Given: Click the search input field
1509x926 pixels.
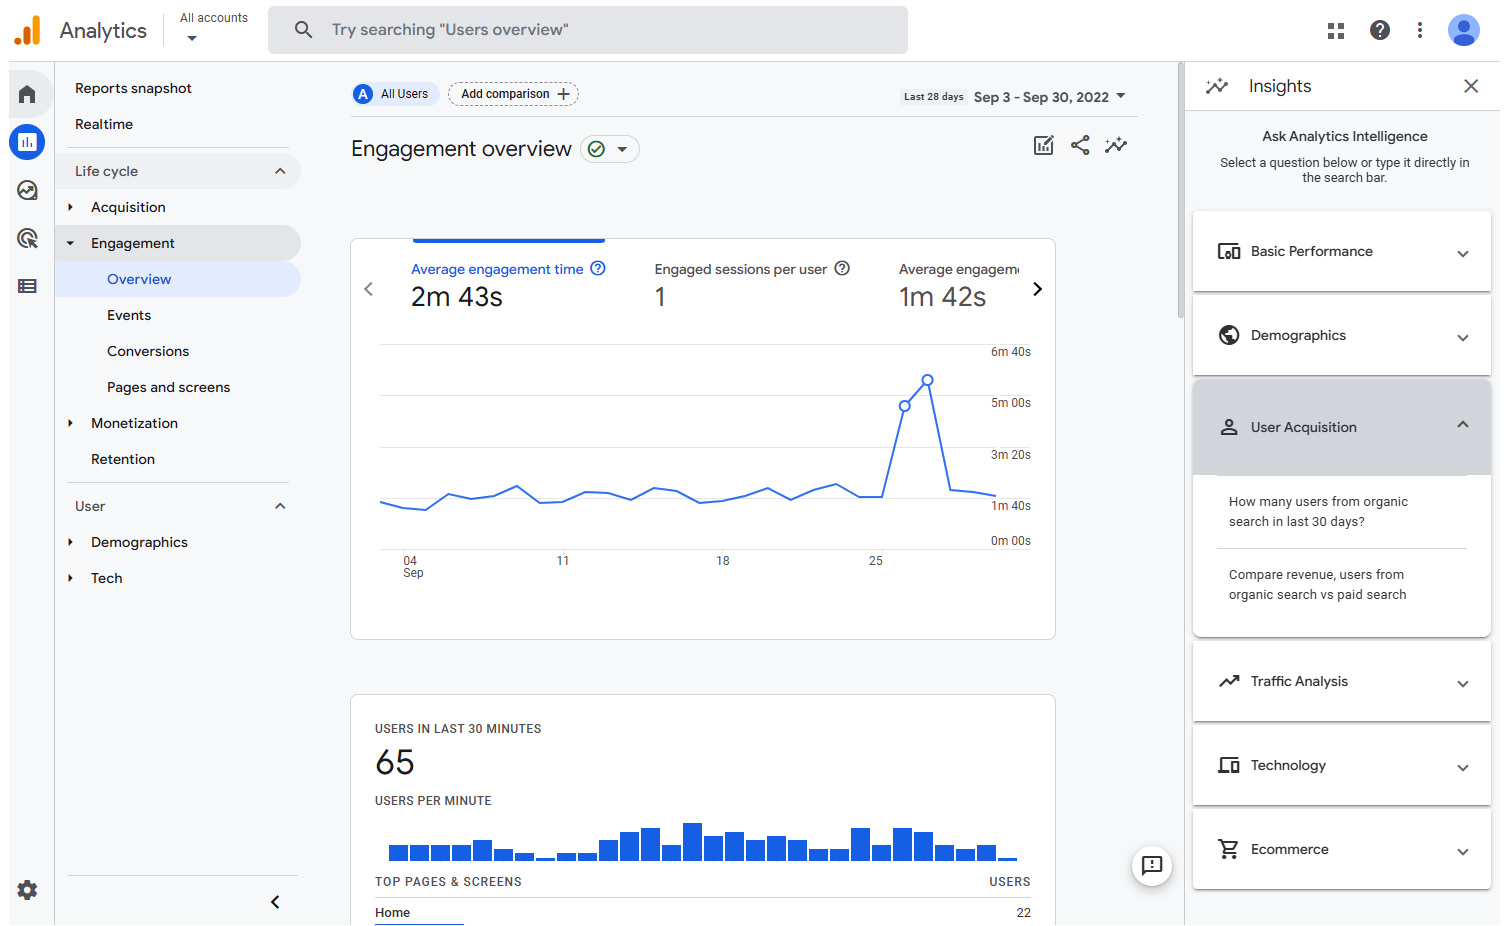Looking at the screenshot, I should tap(588, 30).
